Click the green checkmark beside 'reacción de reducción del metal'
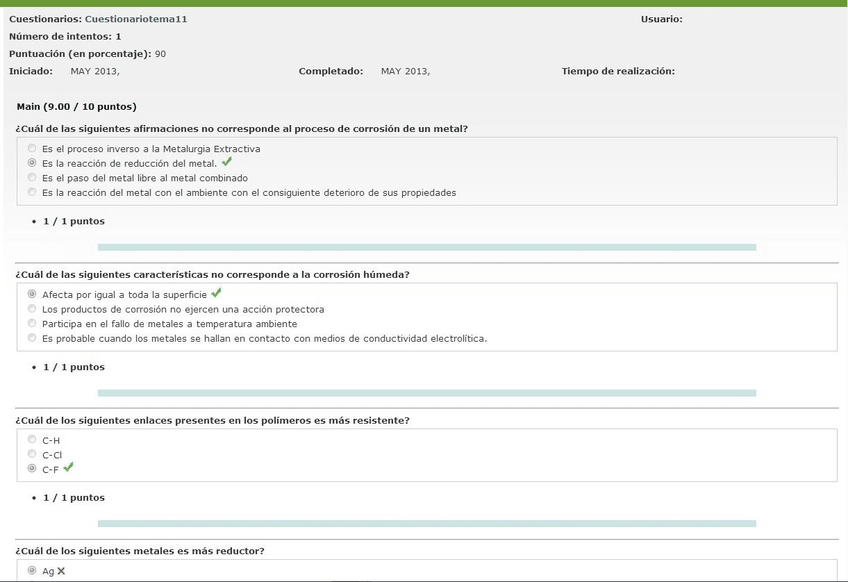The width and height of the screenshot is (848, 582). click(x=227, y=162)
